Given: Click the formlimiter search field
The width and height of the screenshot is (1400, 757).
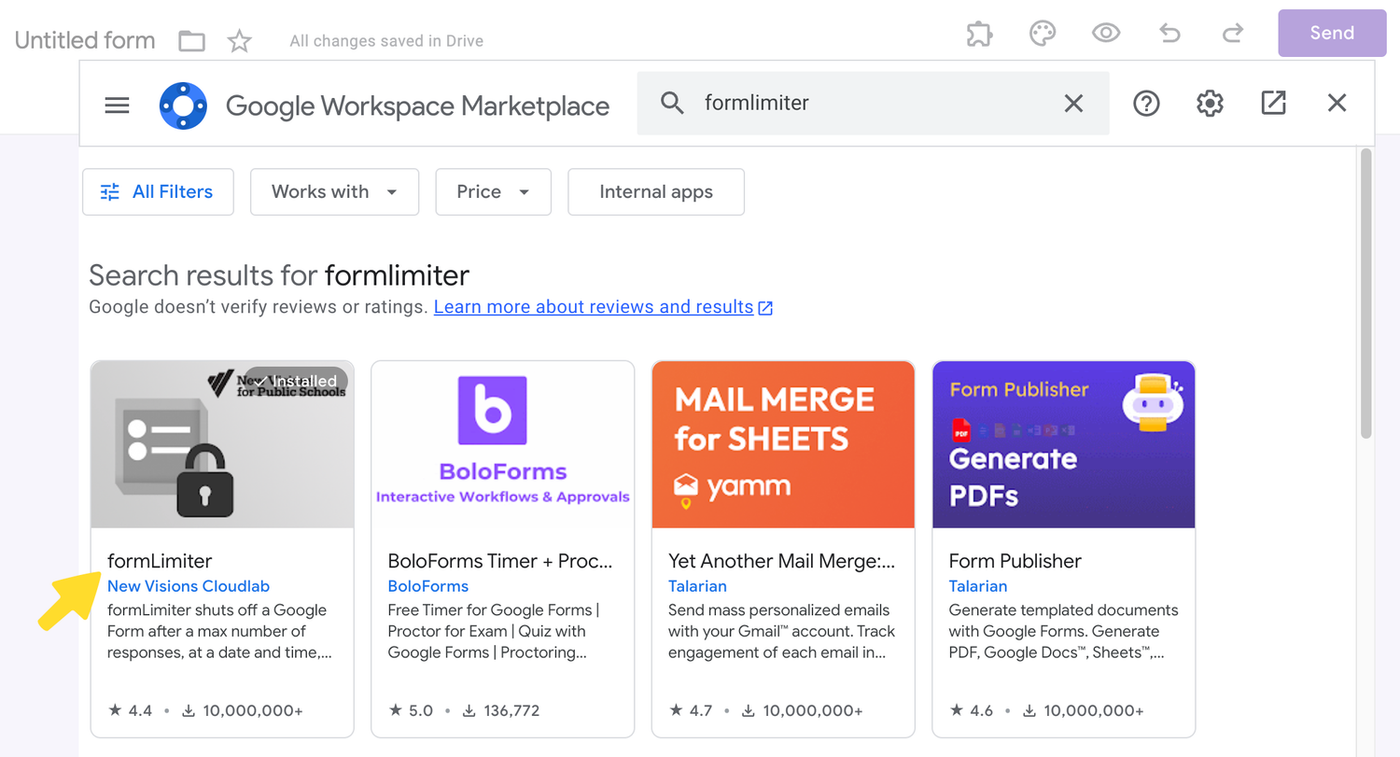Looking at the screenshot, I should [x=872, y=103].
